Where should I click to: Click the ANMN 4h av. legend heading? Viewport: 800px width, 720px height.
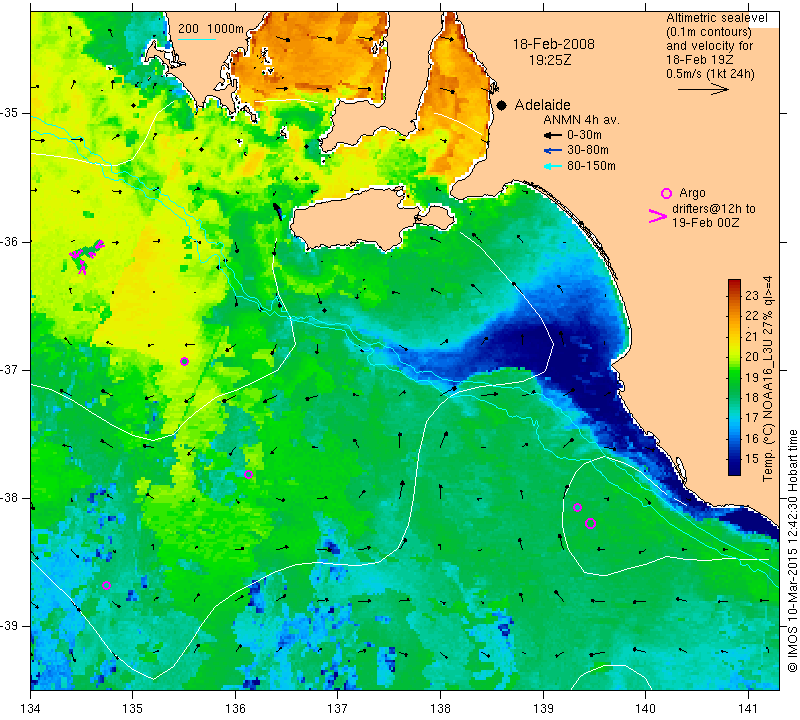coord(581,120)
